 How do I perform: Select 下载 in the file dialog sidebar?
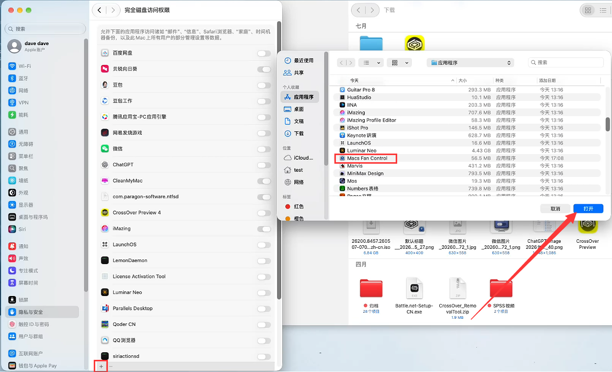pos(294,133)
